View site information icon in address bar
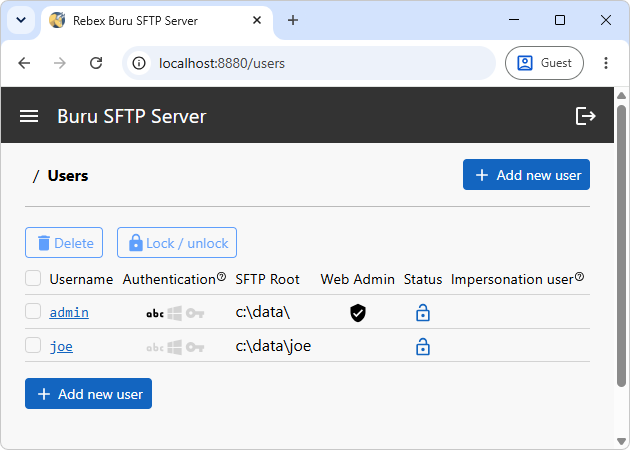 click(139, 63)
